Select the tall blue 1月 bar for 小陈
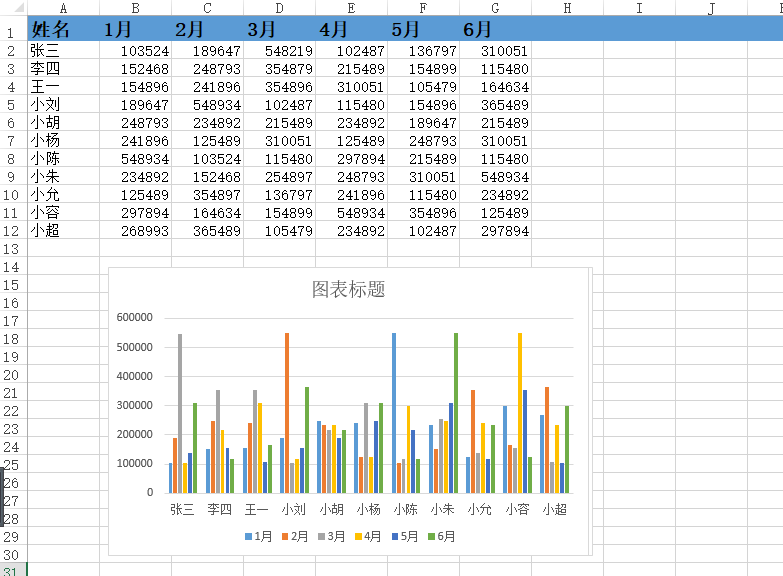This screenshot has height=576, width=783. click(x=394, y=413)
